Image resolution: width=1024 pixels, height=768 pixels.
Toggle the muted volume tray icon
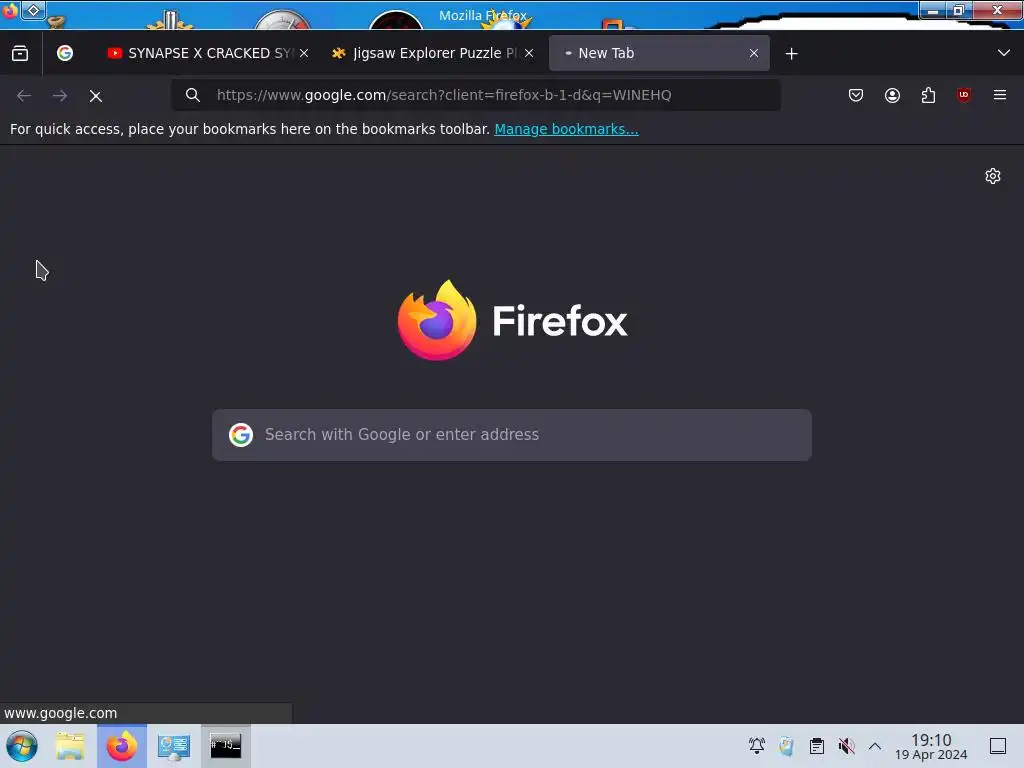tap(846, 746)
